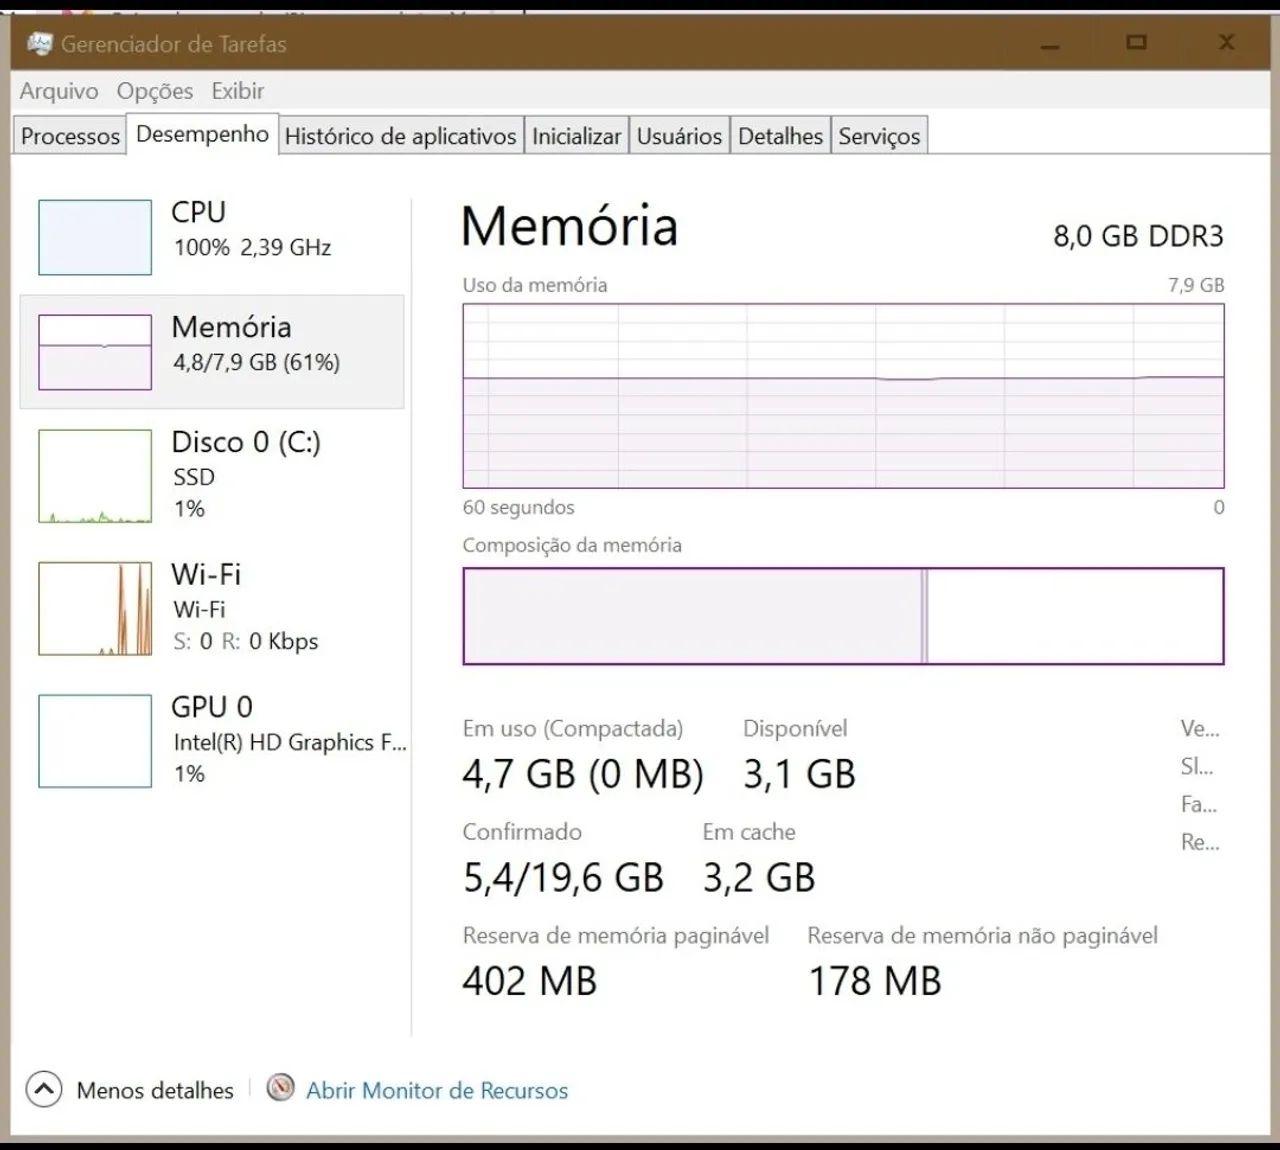
Task: Select the CPU graph thumbnail
Action: click(95, 237)
